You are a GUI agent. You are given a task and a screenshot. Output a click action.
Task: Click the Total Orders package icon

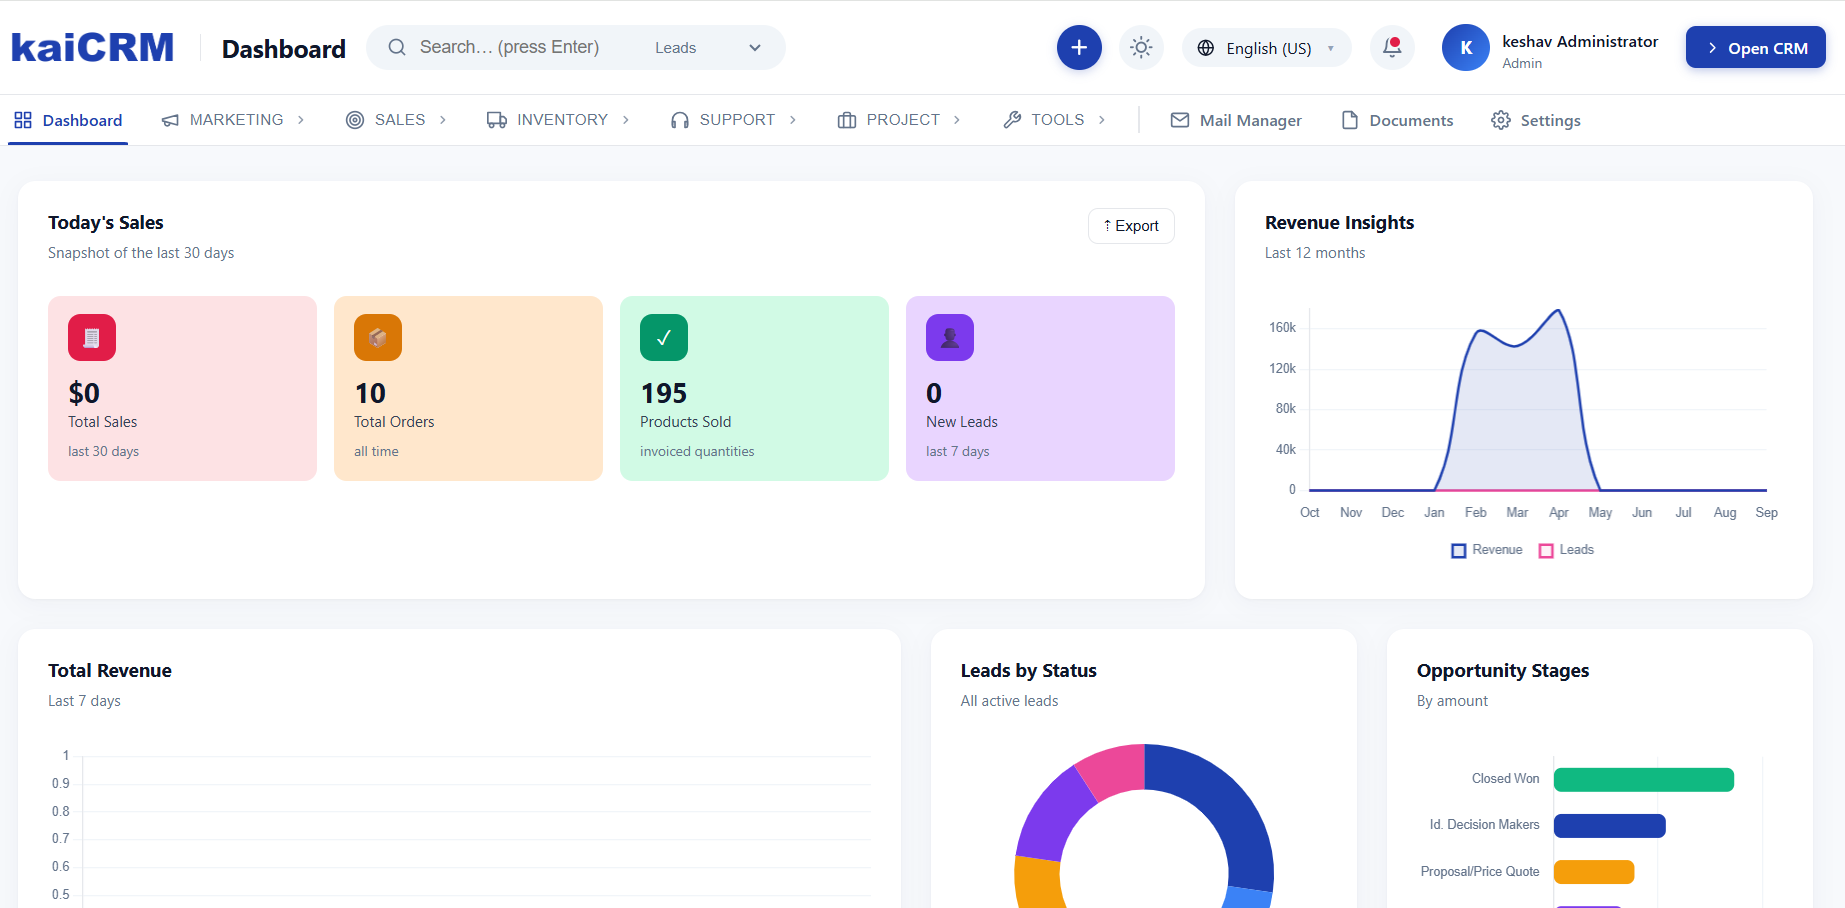point(378,338)
